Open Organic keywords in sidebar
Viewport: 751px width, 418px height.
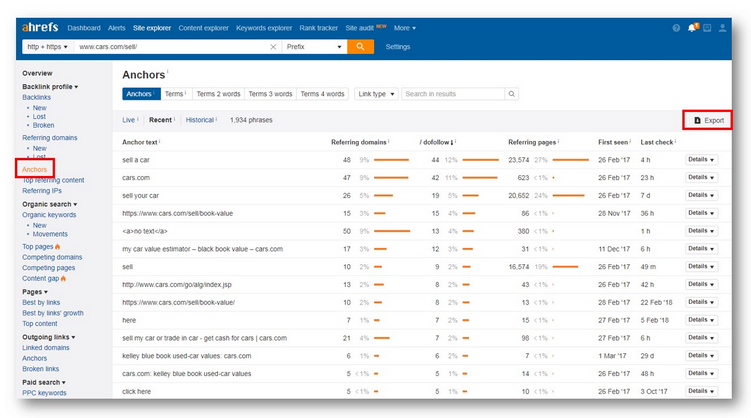(49, 215)
